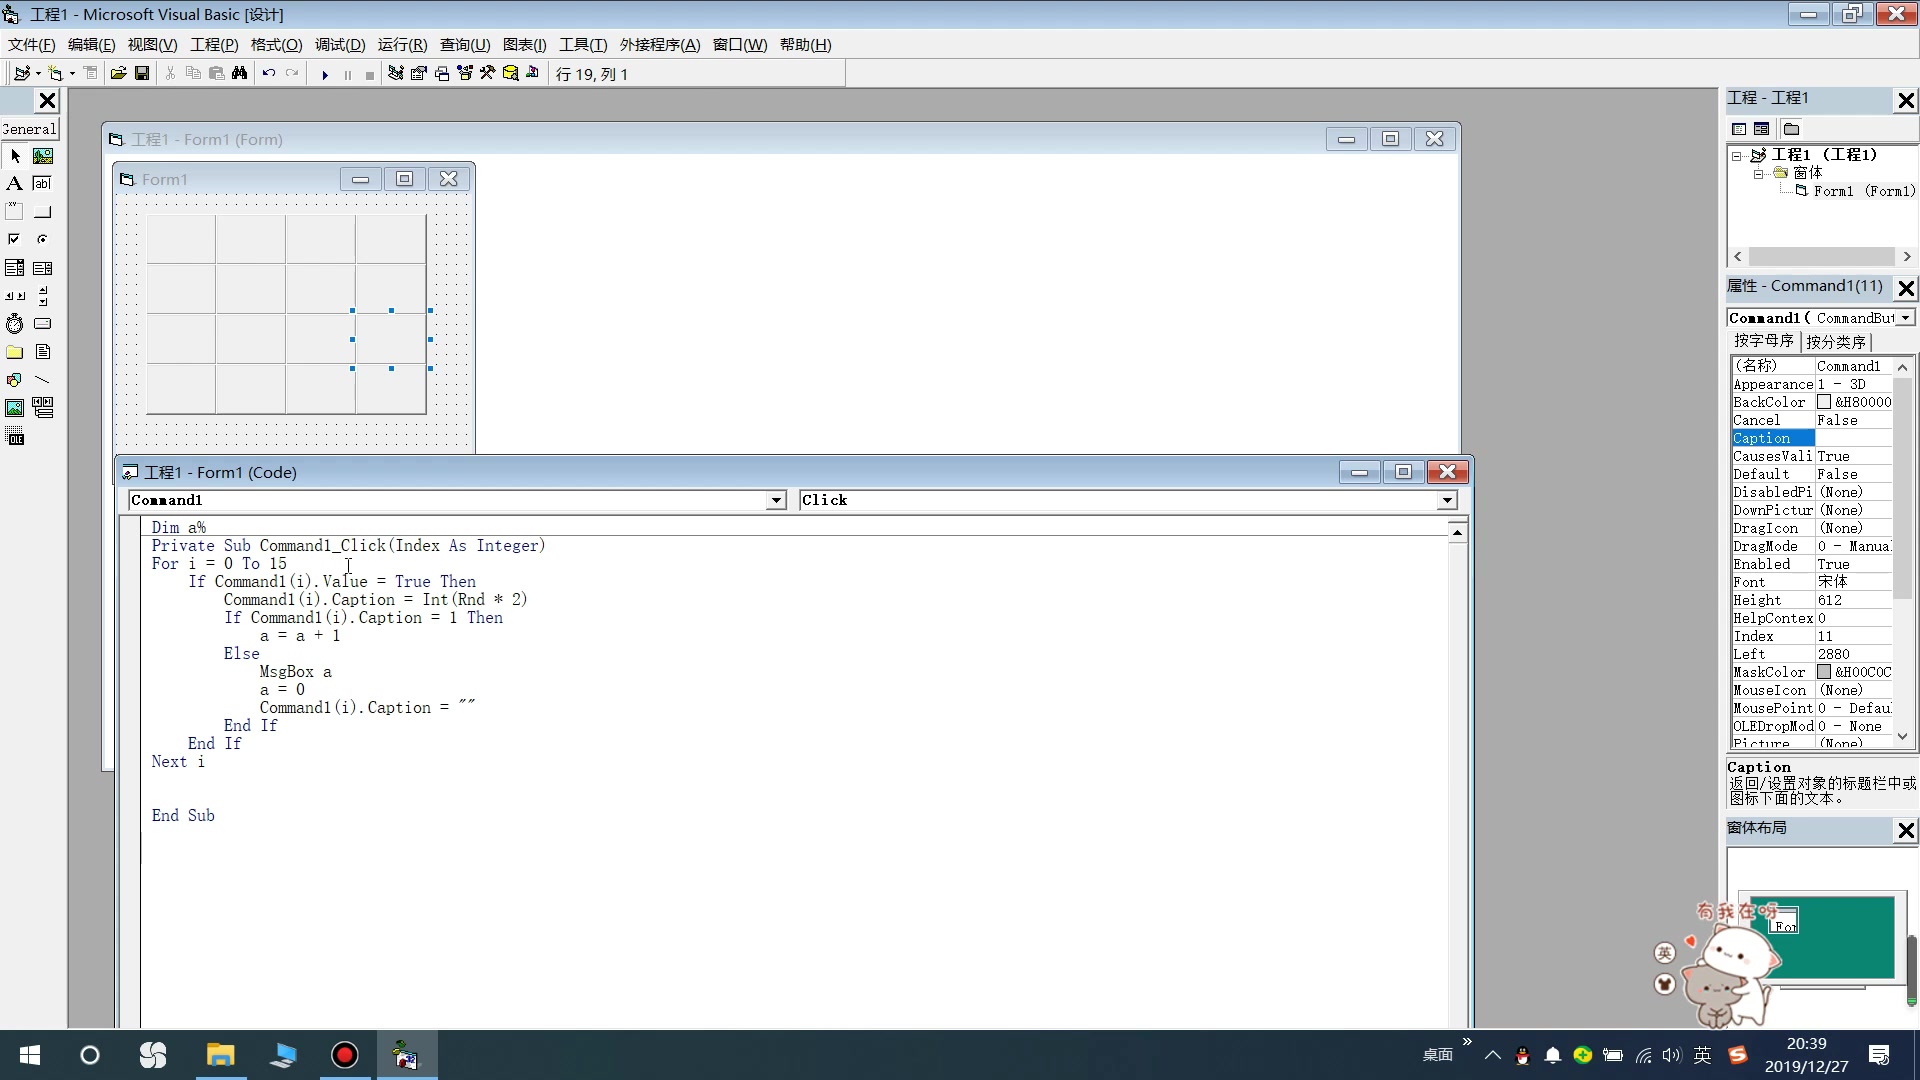Viewport: 1920px width, 1080px height.
Task: Open Project Explorer from the toolbar
Action: 396,74
